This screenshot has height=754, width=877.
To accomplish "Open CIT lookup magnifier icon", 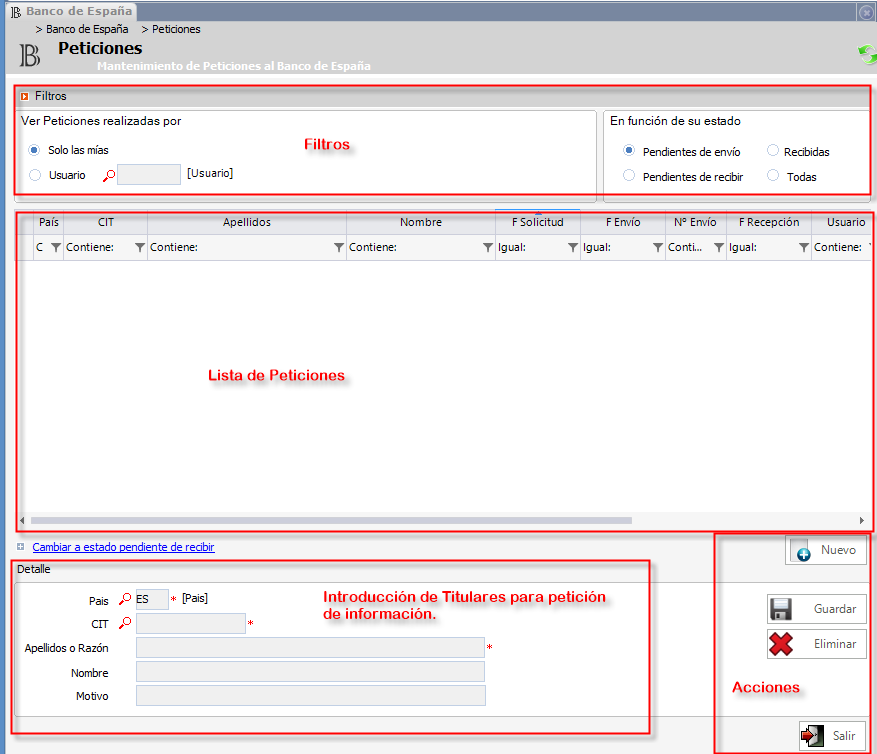I will [x=125, y=623].
